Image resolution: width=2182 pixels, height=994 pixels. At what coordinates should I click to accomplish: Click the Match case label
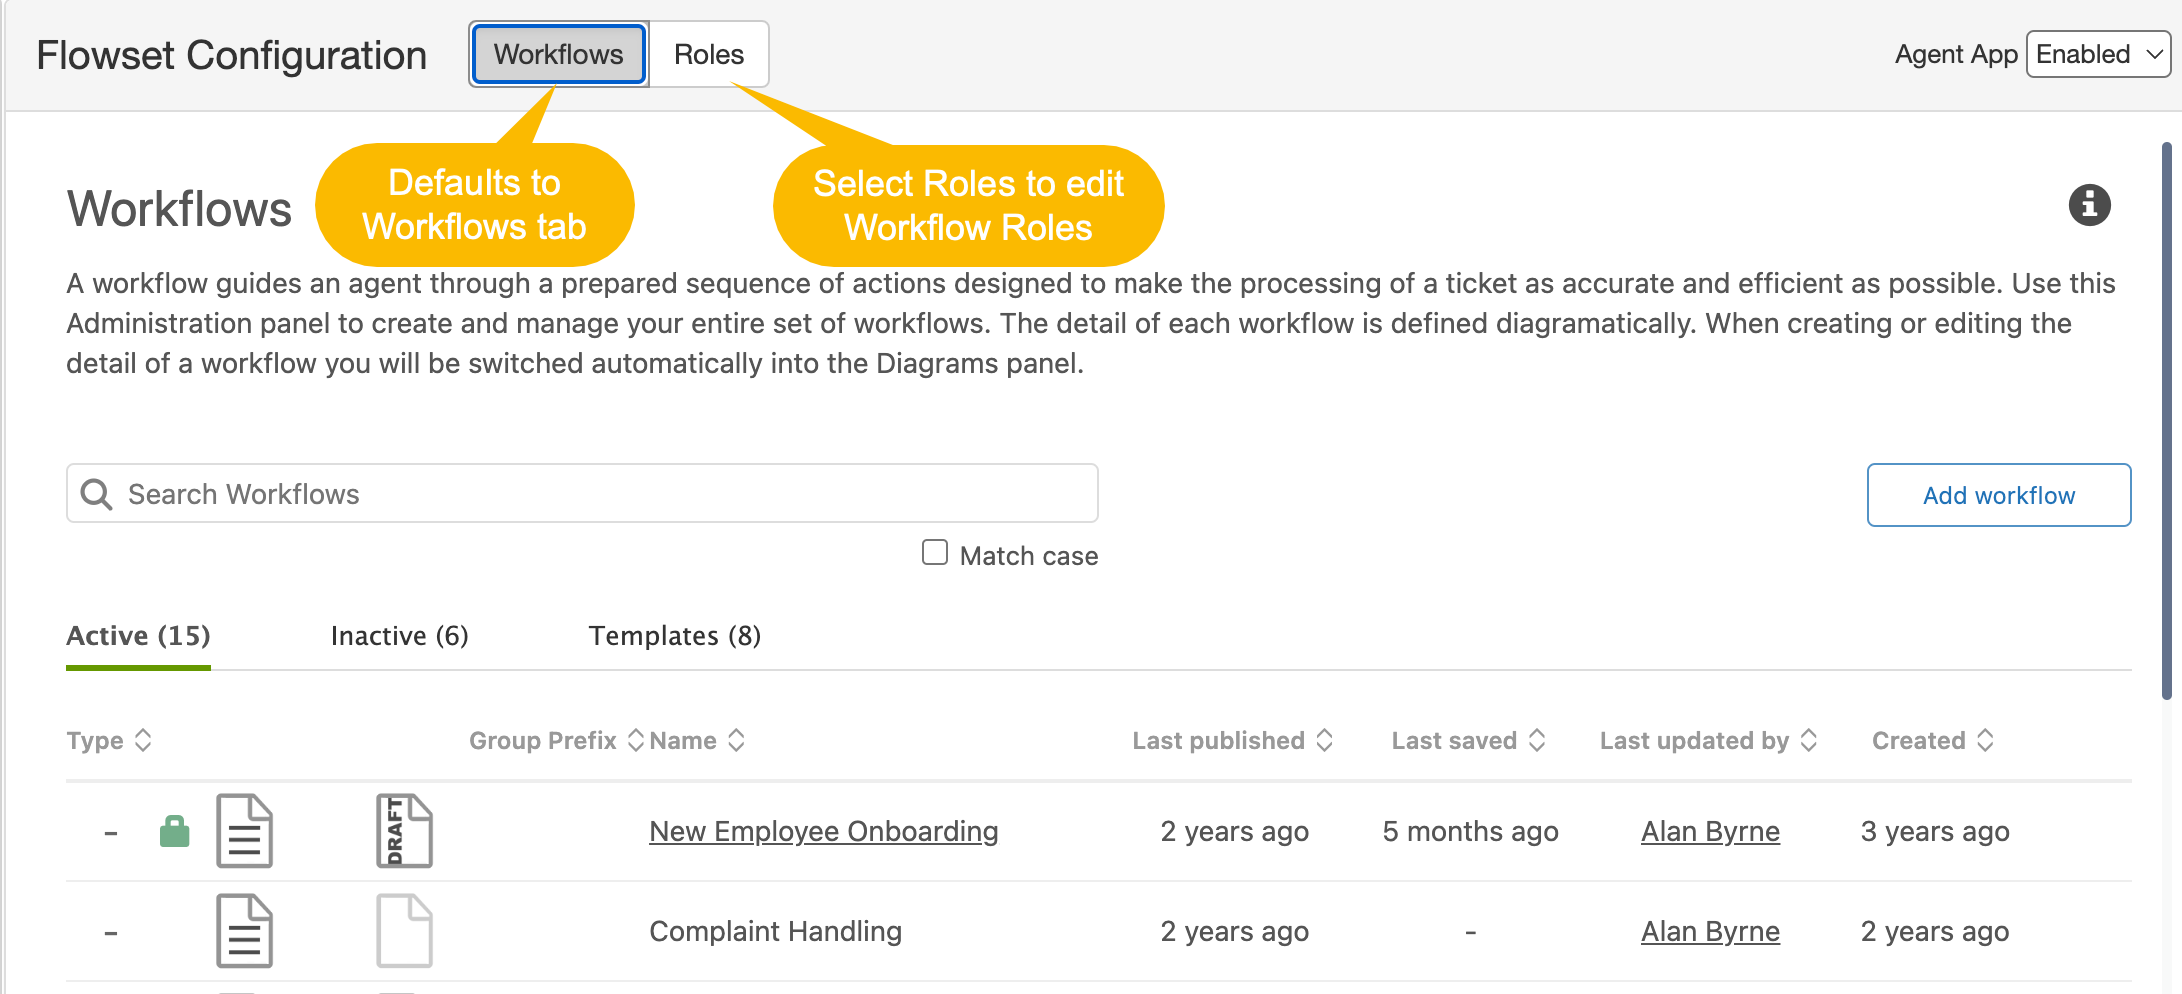1028,556
